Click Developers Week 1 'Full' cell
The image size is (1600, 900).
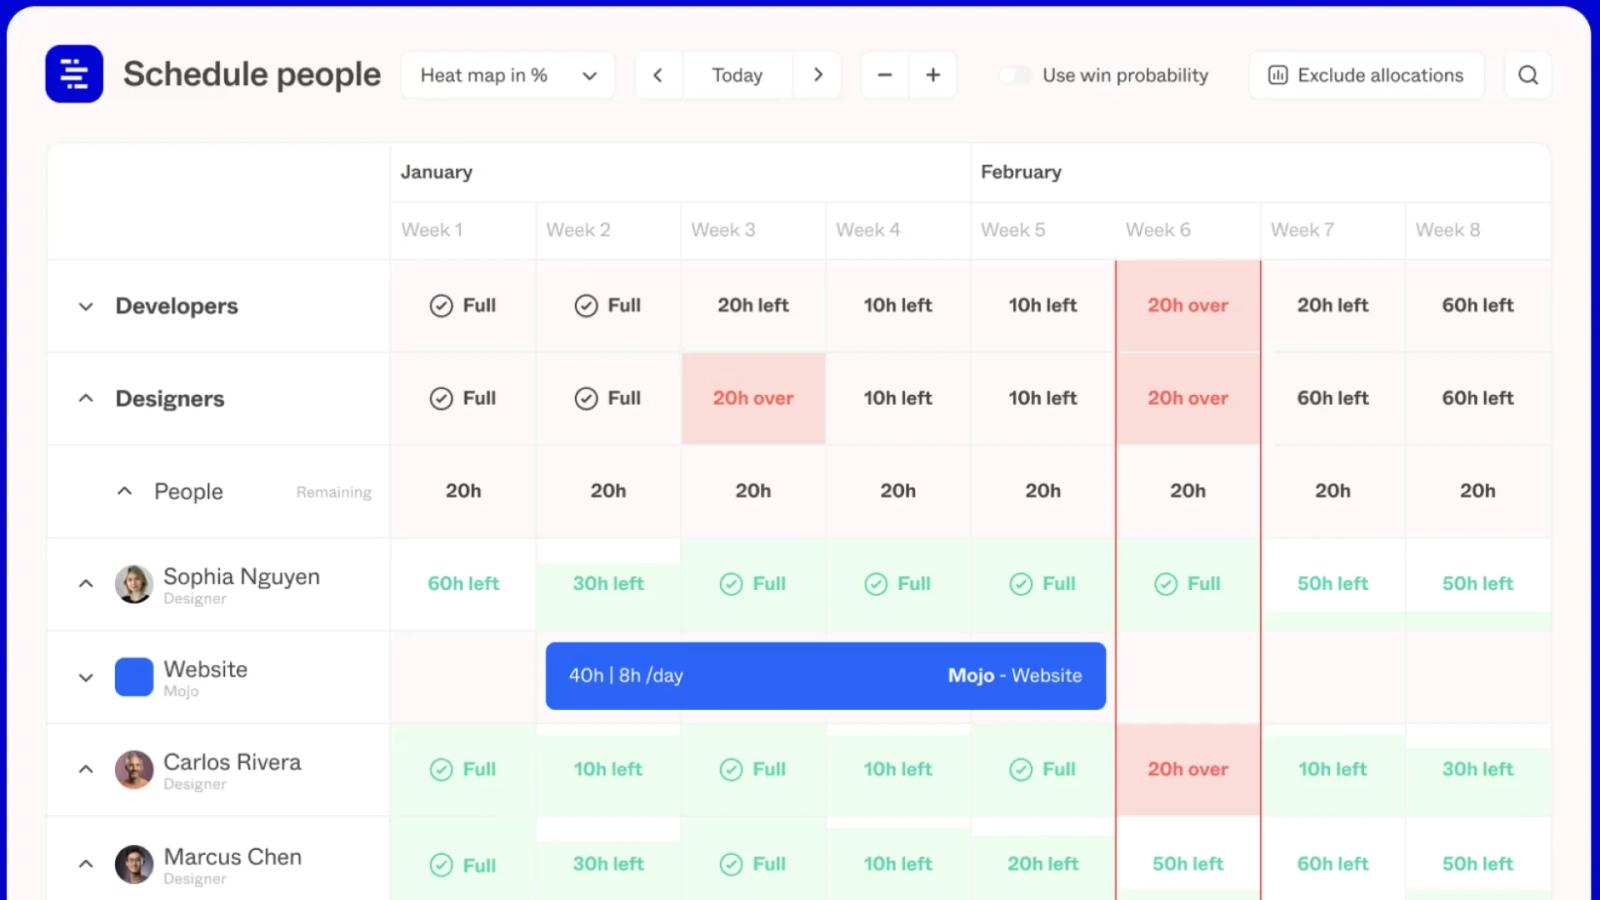[463, 306]
